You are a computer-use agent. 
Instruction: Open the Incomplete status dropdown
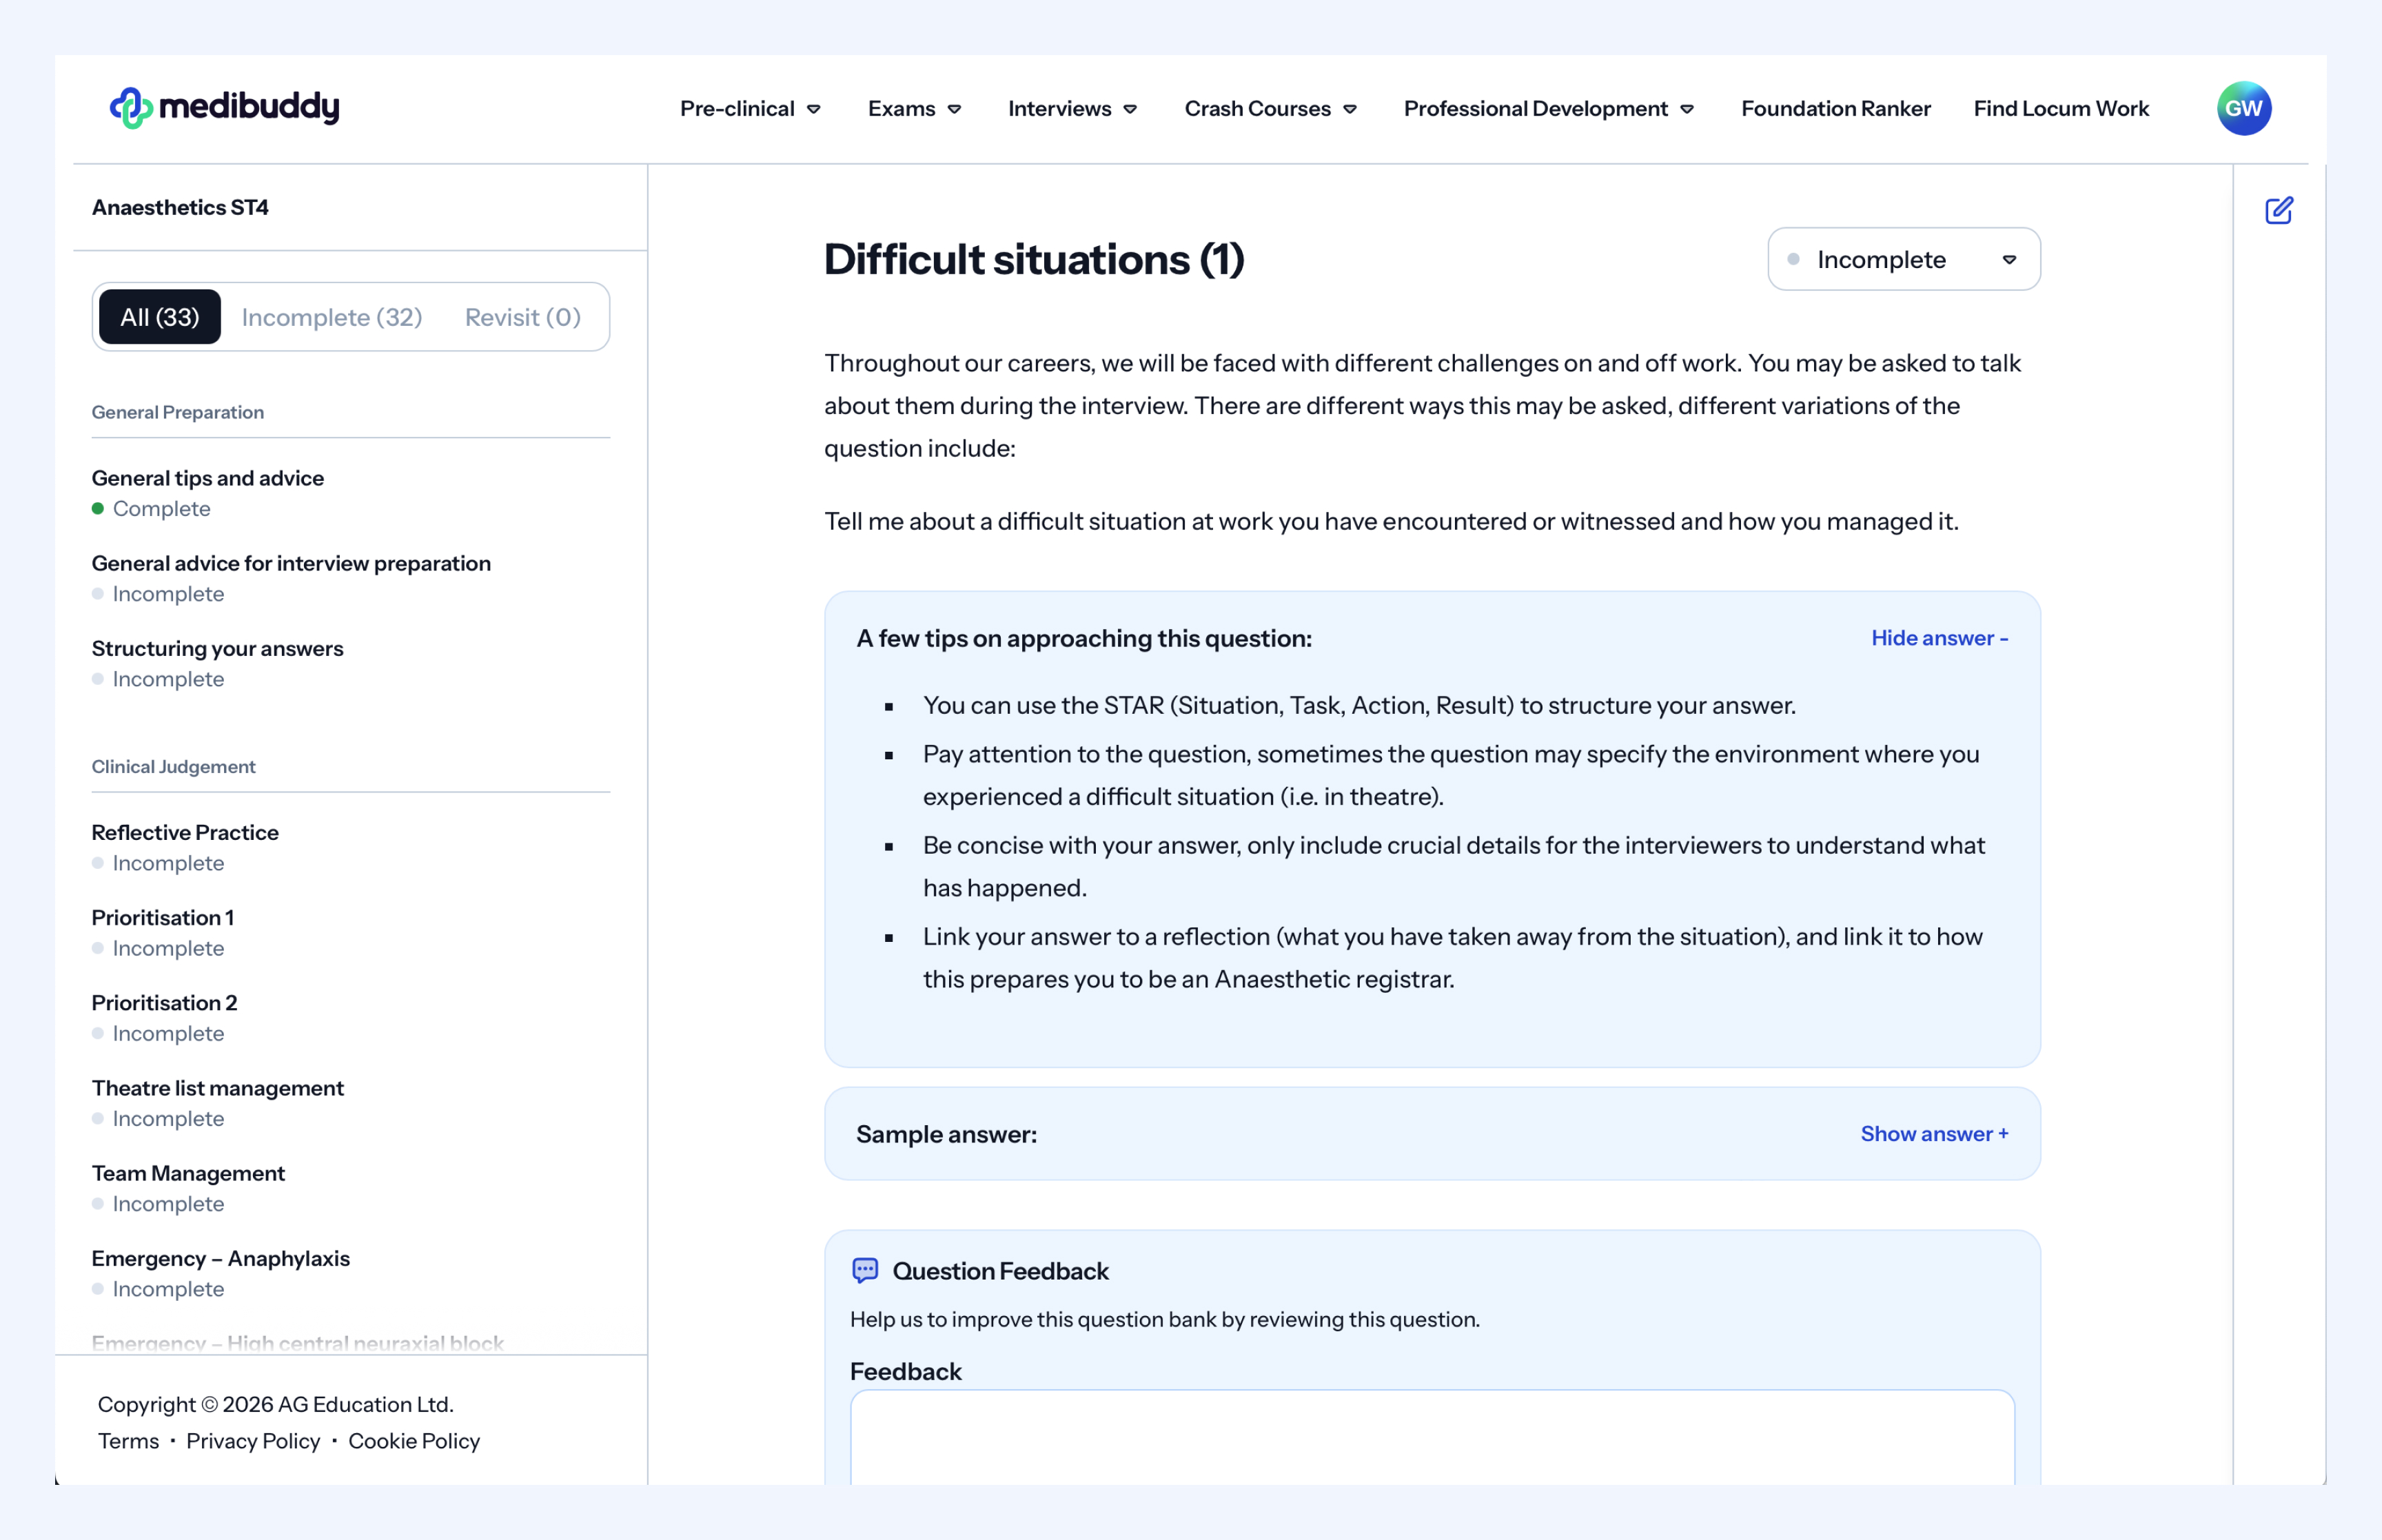1903,260
